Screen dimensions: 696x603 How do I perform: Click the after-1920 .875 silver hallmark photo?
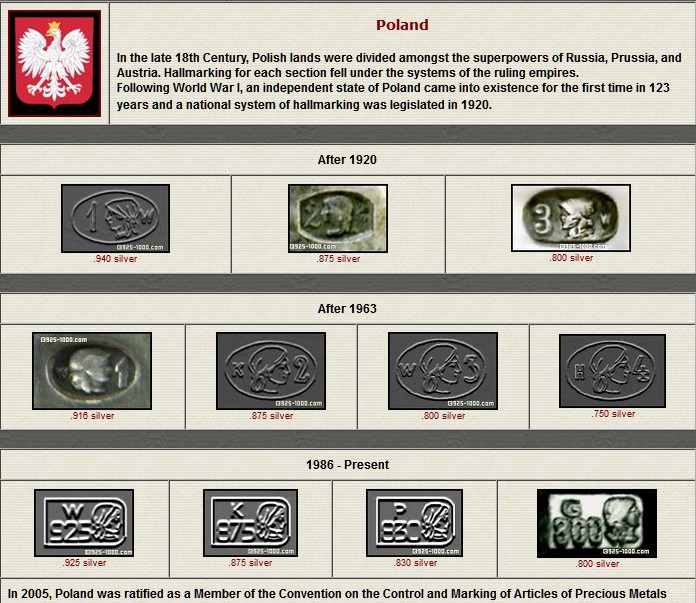(x=338, y=218)
